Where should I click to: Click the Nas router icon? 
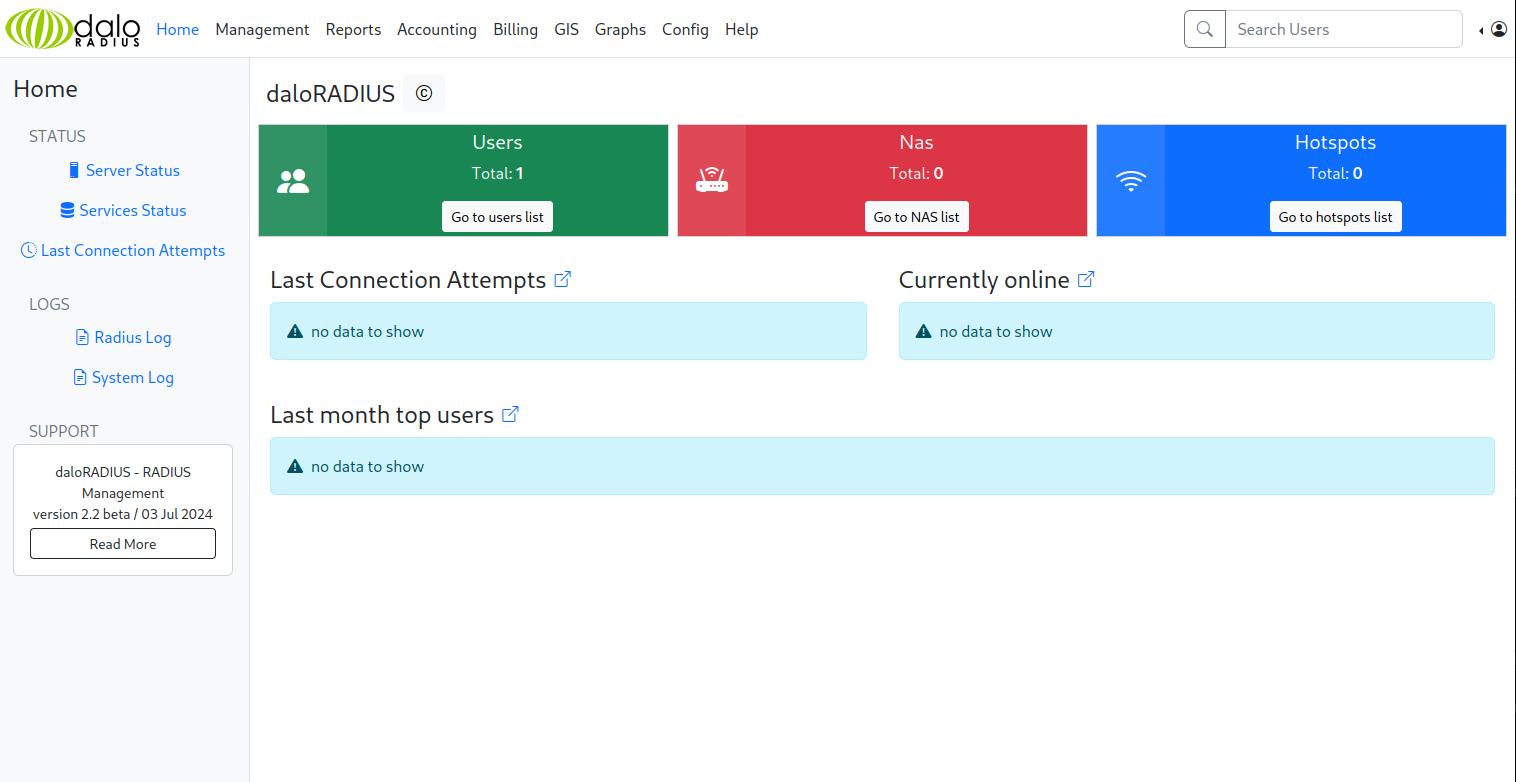712,181
